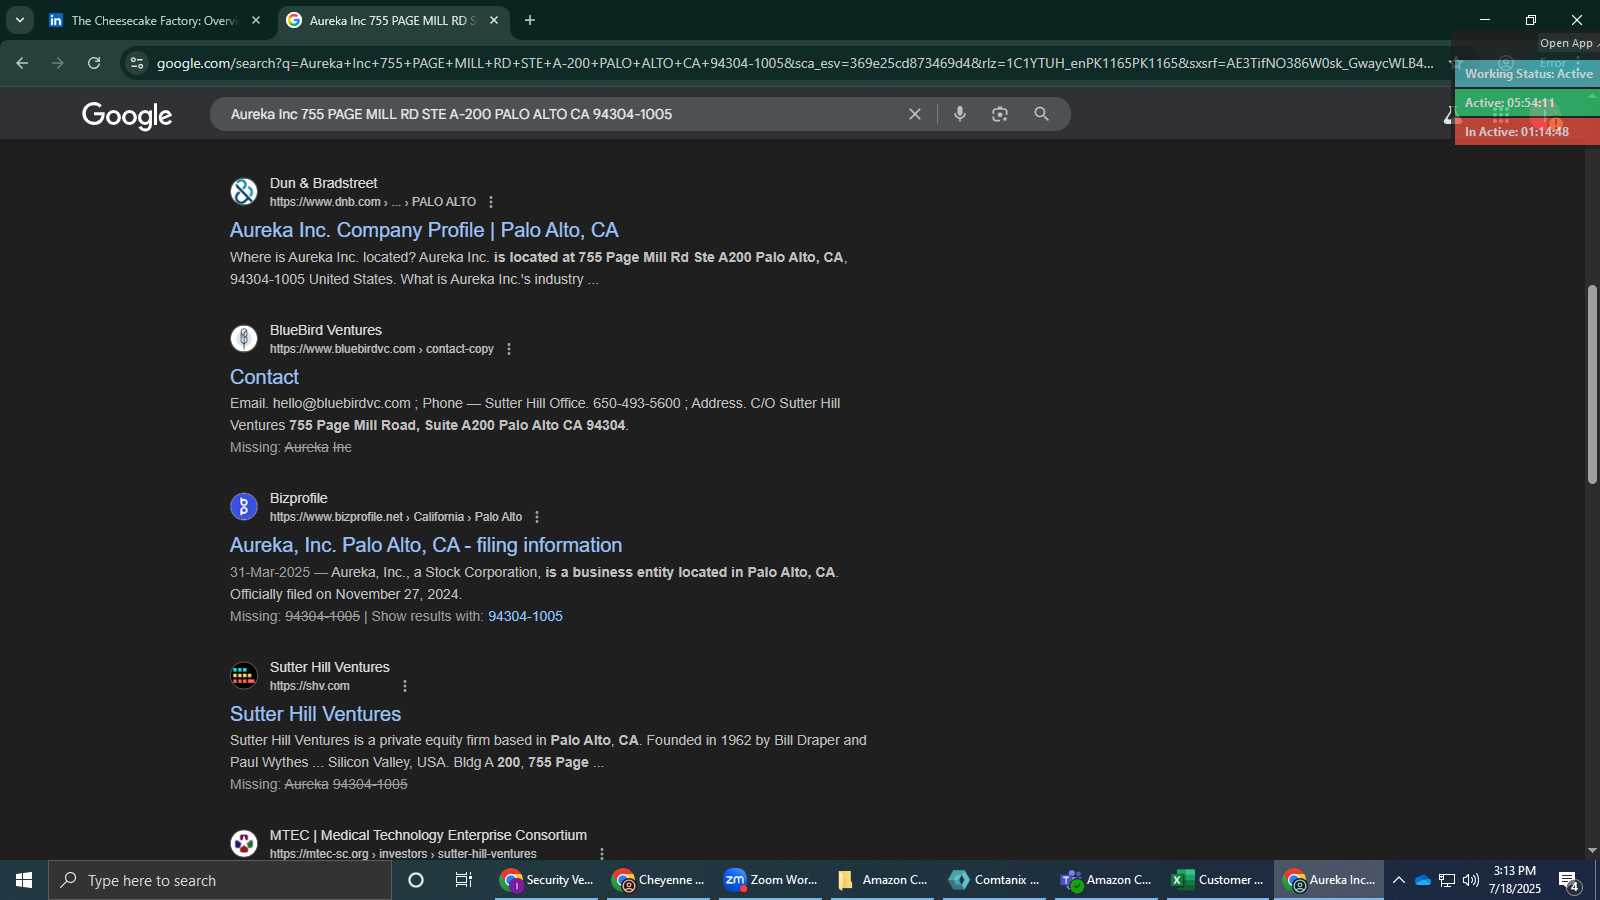Open Comtanix app on taskbar

pos(995,880)
